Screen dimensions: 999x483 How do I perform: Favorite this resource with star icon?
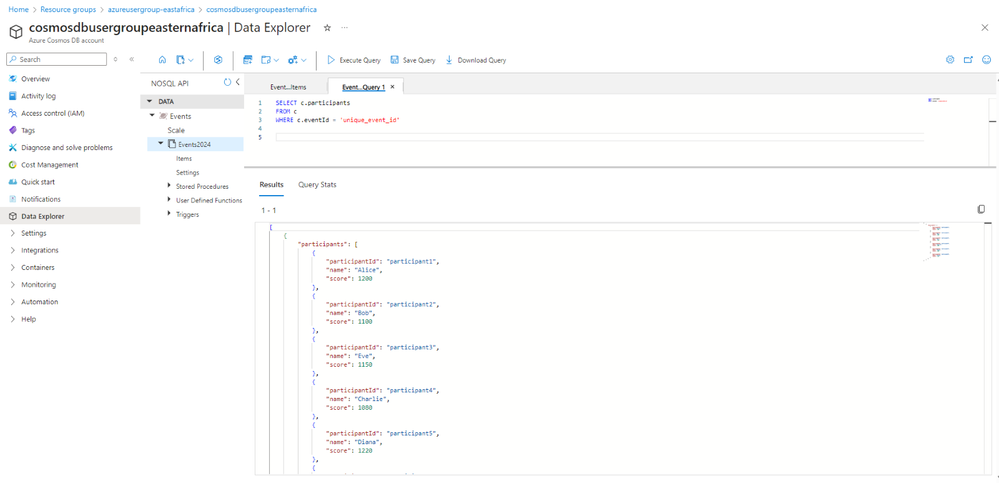[x=327, y=28]
